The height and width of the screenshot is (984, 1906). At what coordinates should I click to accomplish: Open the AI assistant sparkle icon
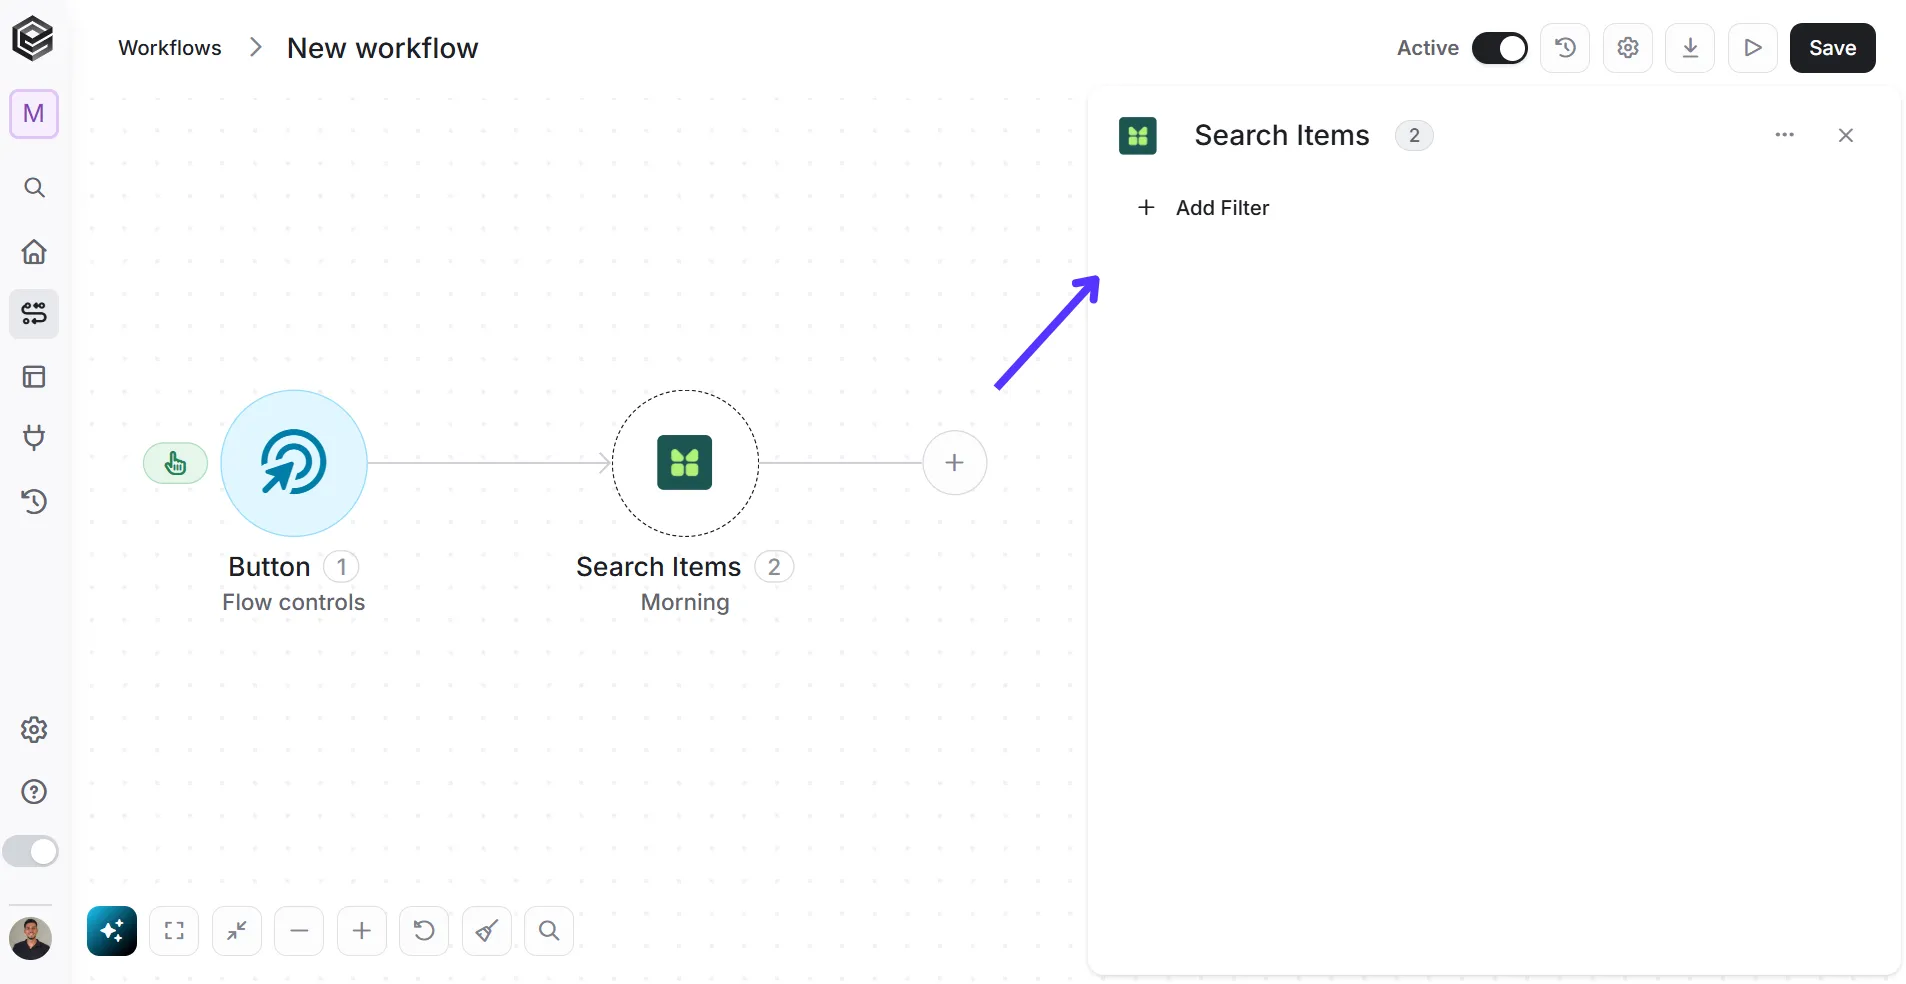coord(112,931)
